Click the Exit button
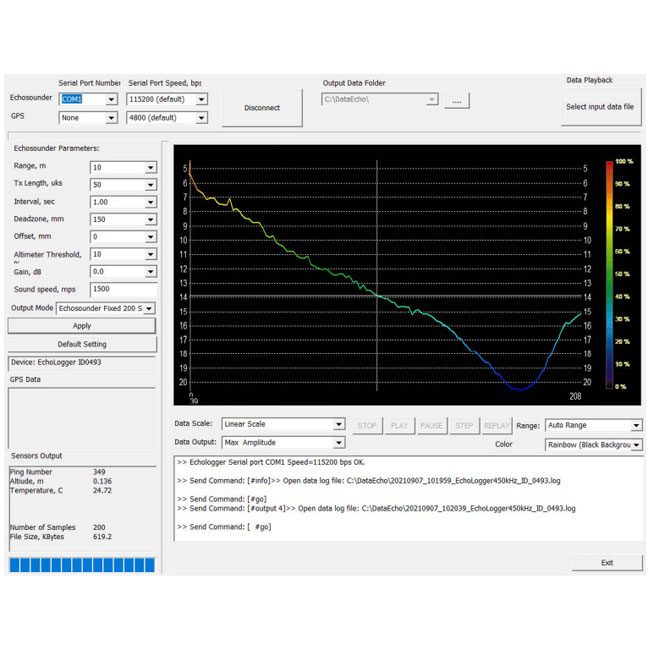 607,563
